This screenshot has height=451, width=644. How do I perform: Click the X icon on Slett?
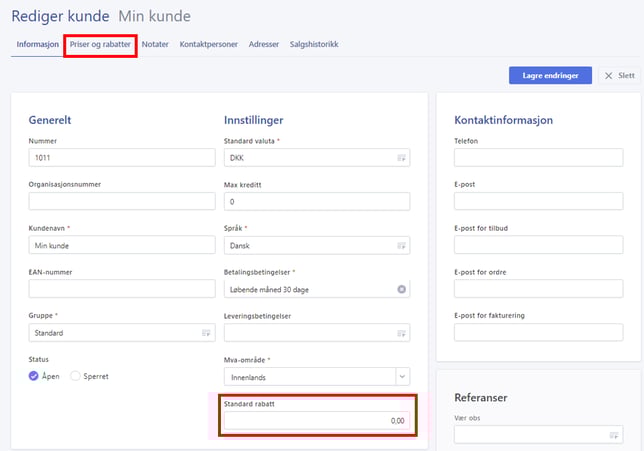[x=608, y=76]
